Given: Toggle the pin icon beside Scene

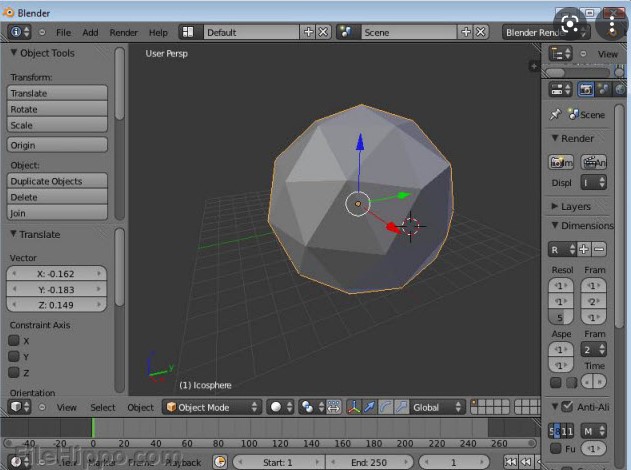Looking at the screenshot, I should (555, 114).
